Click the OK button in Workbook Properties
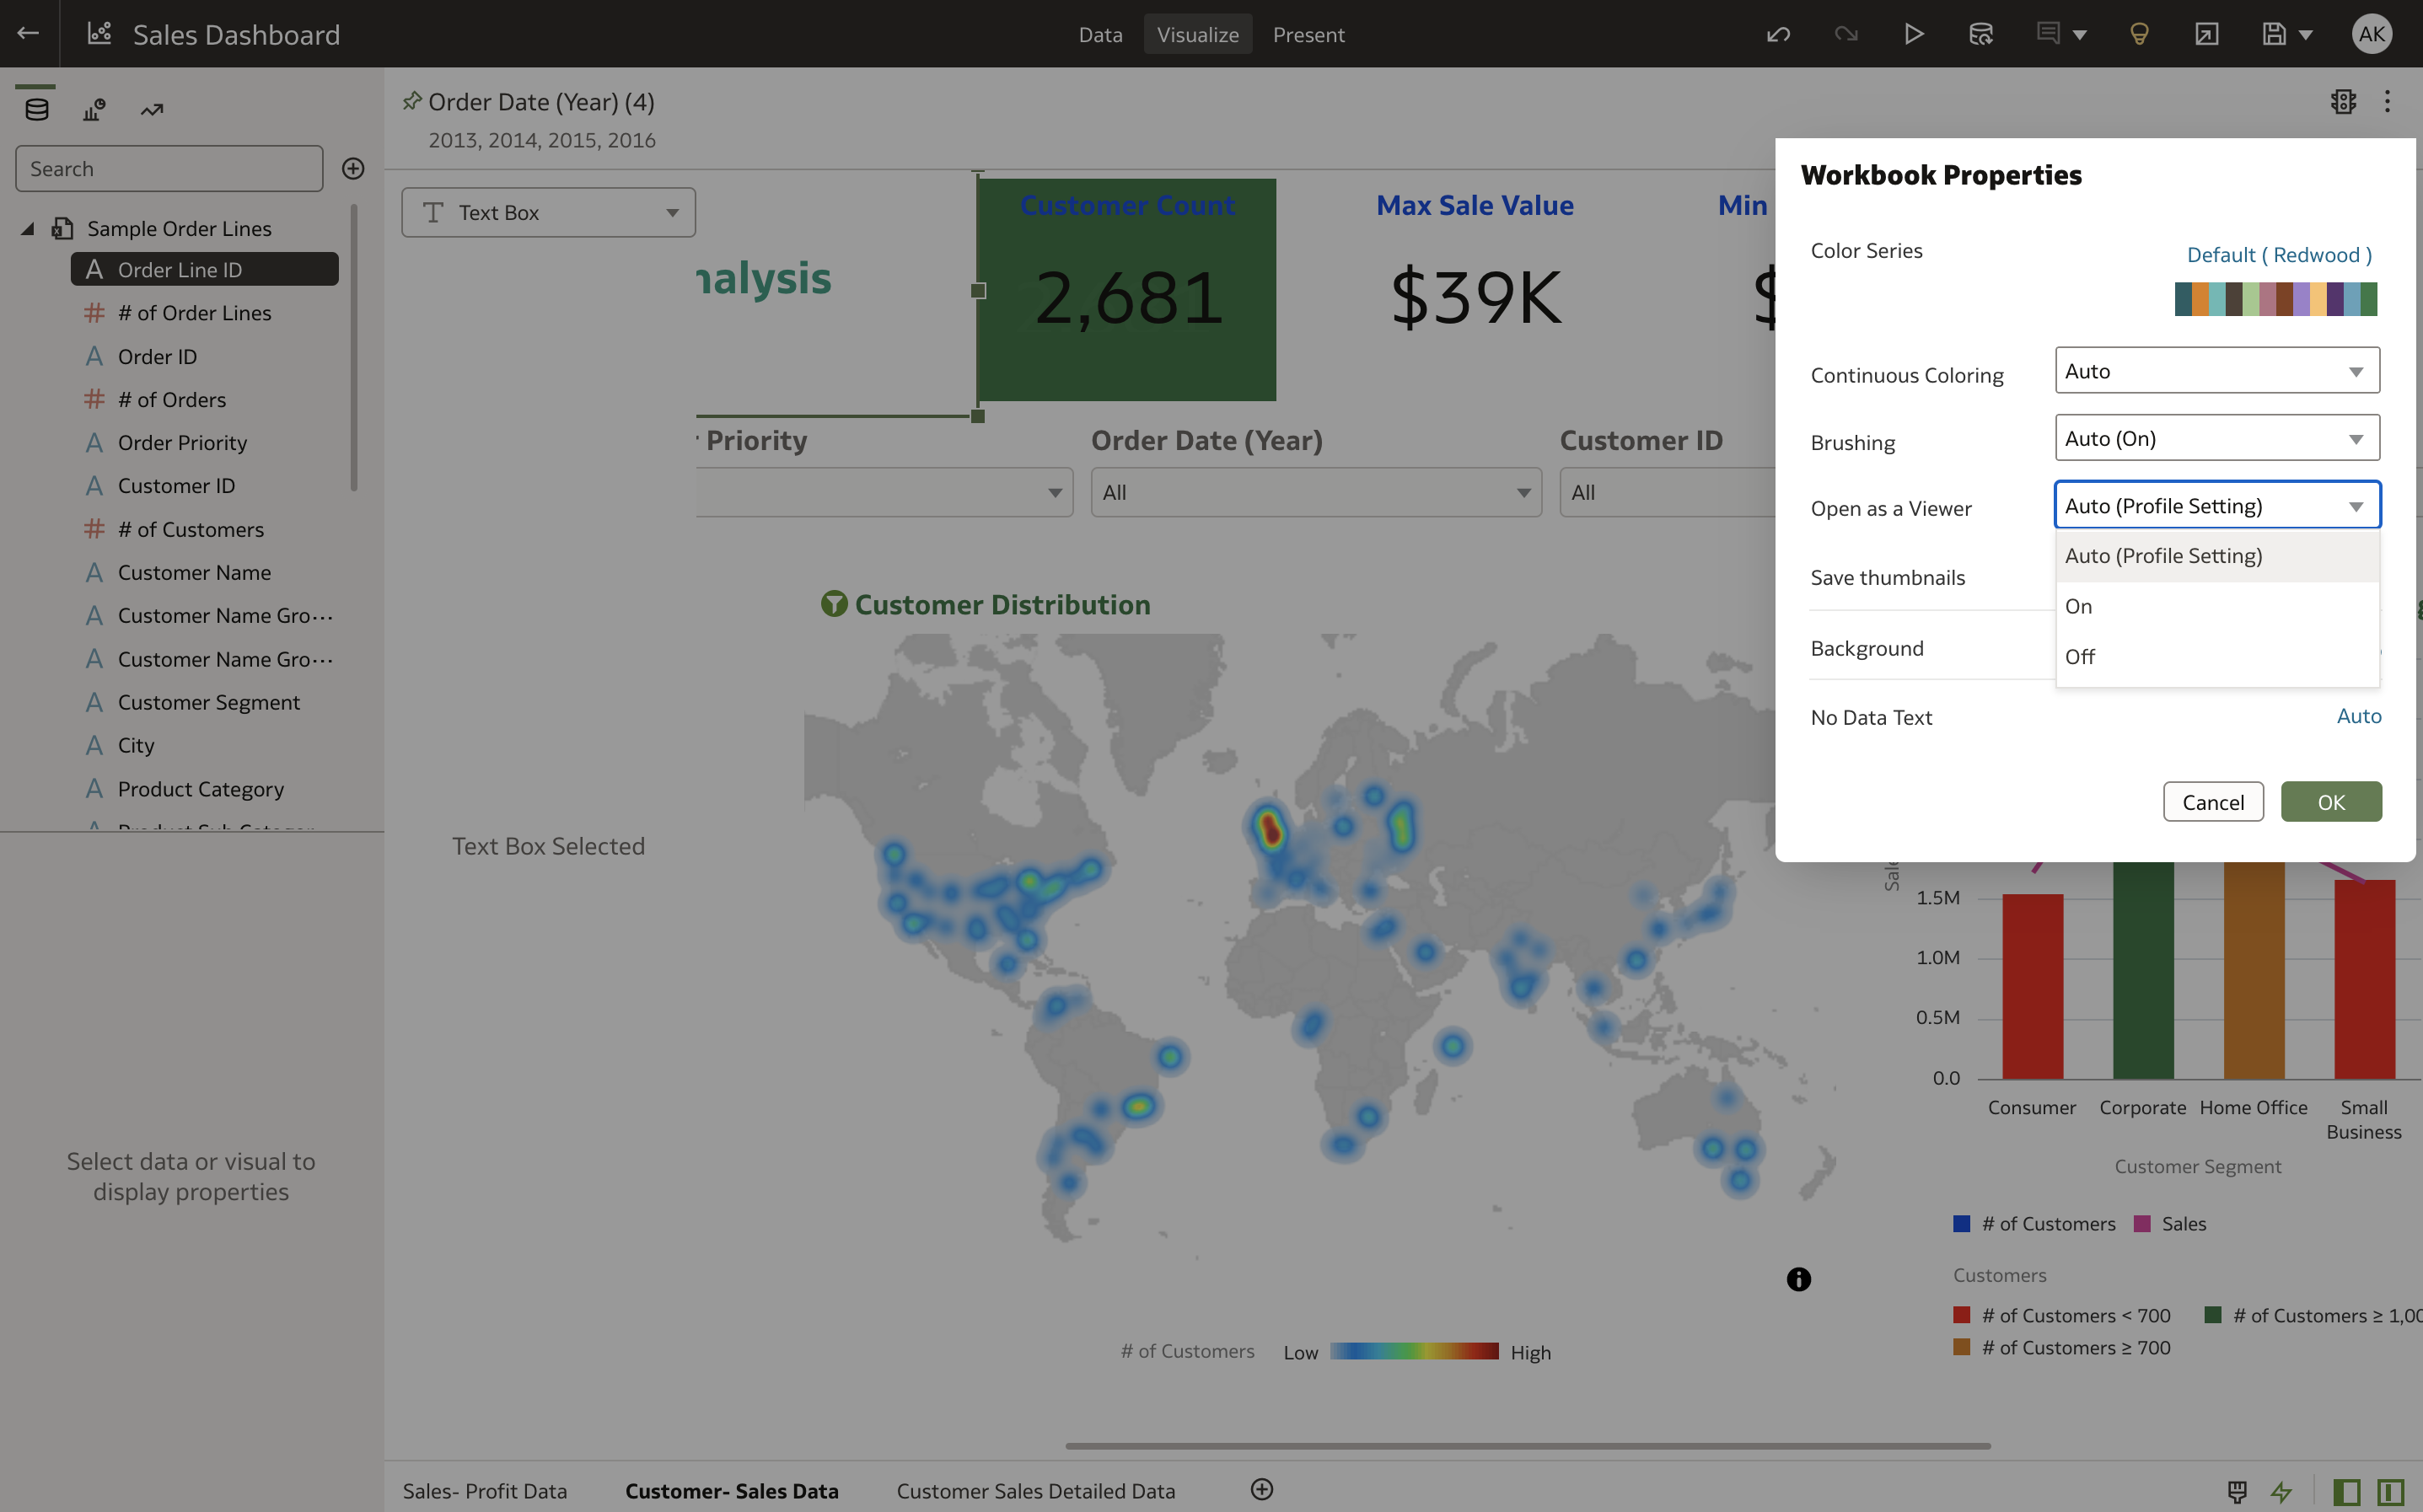The width and height of the screenshot is (2423, 1512). coord(2330,802)
